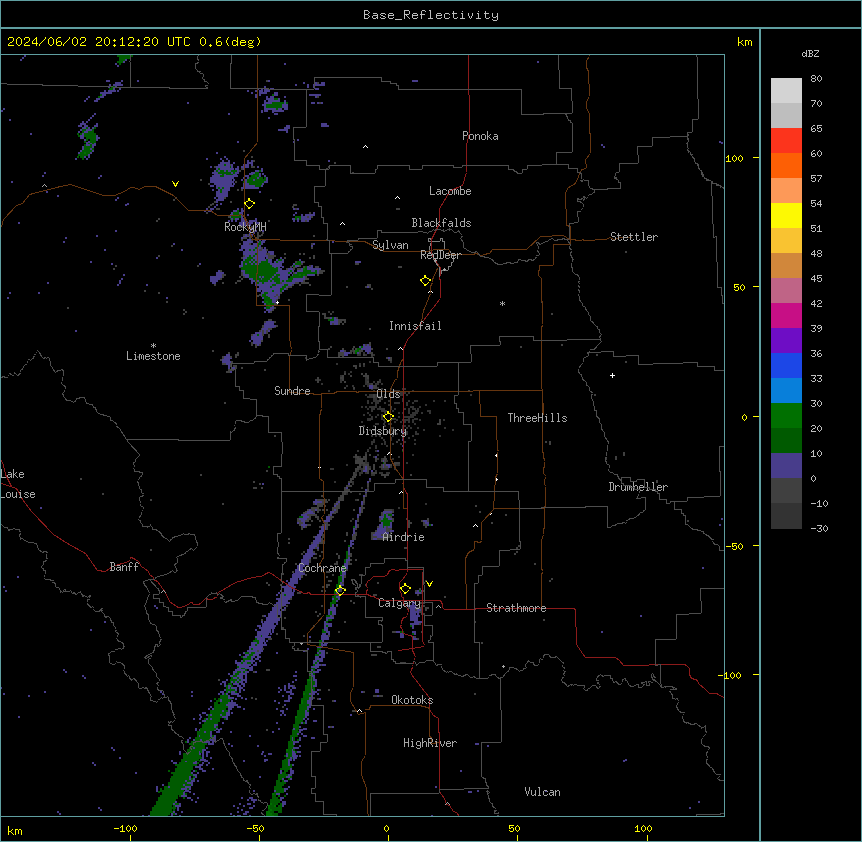Click the magenta 42 dBZ legend swatch
The image size is (862, 842).
[x=786, y=315]
